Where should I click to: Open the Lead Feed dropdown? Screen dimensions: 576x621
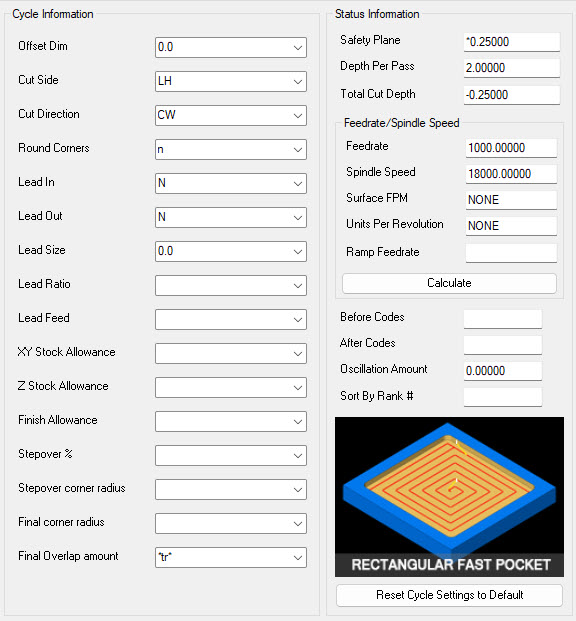(231, 320)
